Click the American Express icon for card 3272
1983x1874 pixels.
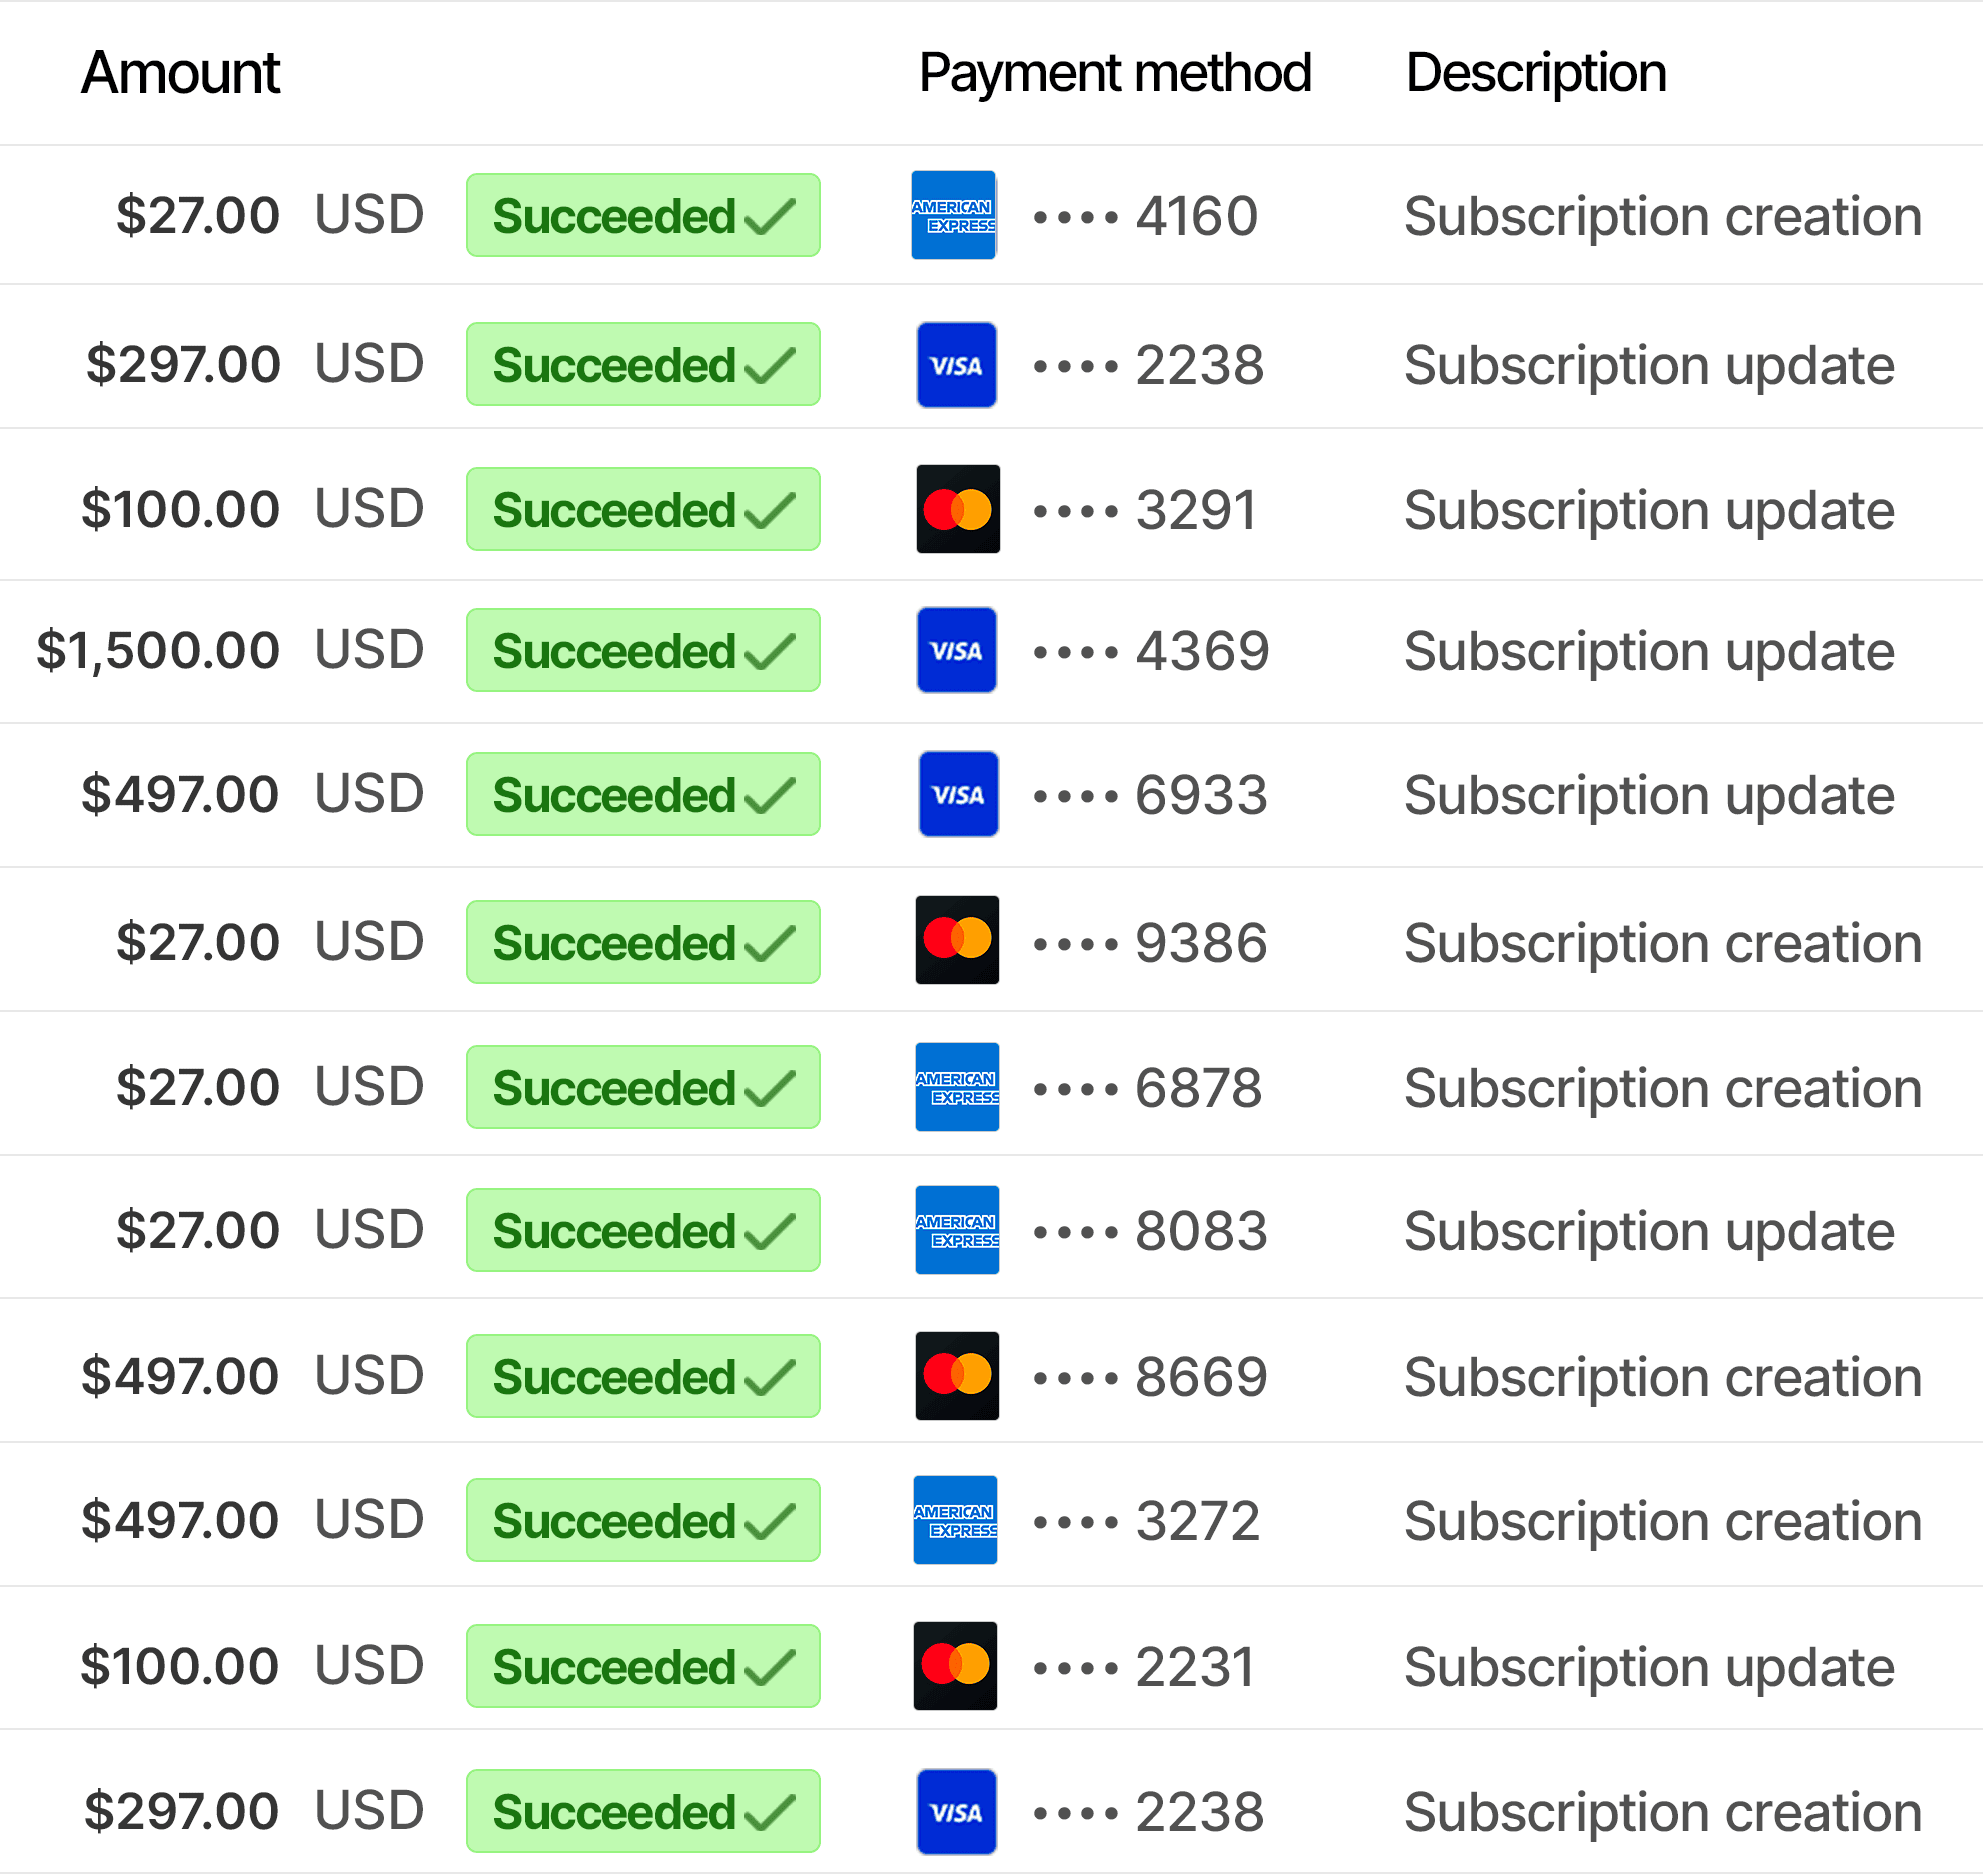(x=955, y=1519)
